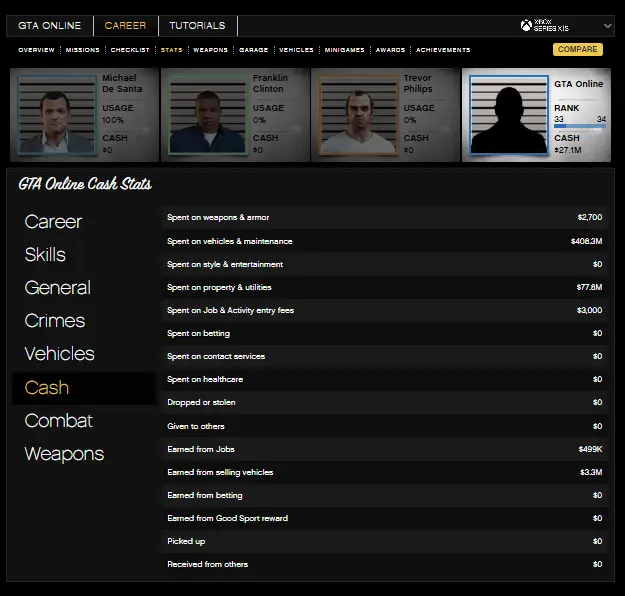Open the AWARDS sub-navigation link

390,50
